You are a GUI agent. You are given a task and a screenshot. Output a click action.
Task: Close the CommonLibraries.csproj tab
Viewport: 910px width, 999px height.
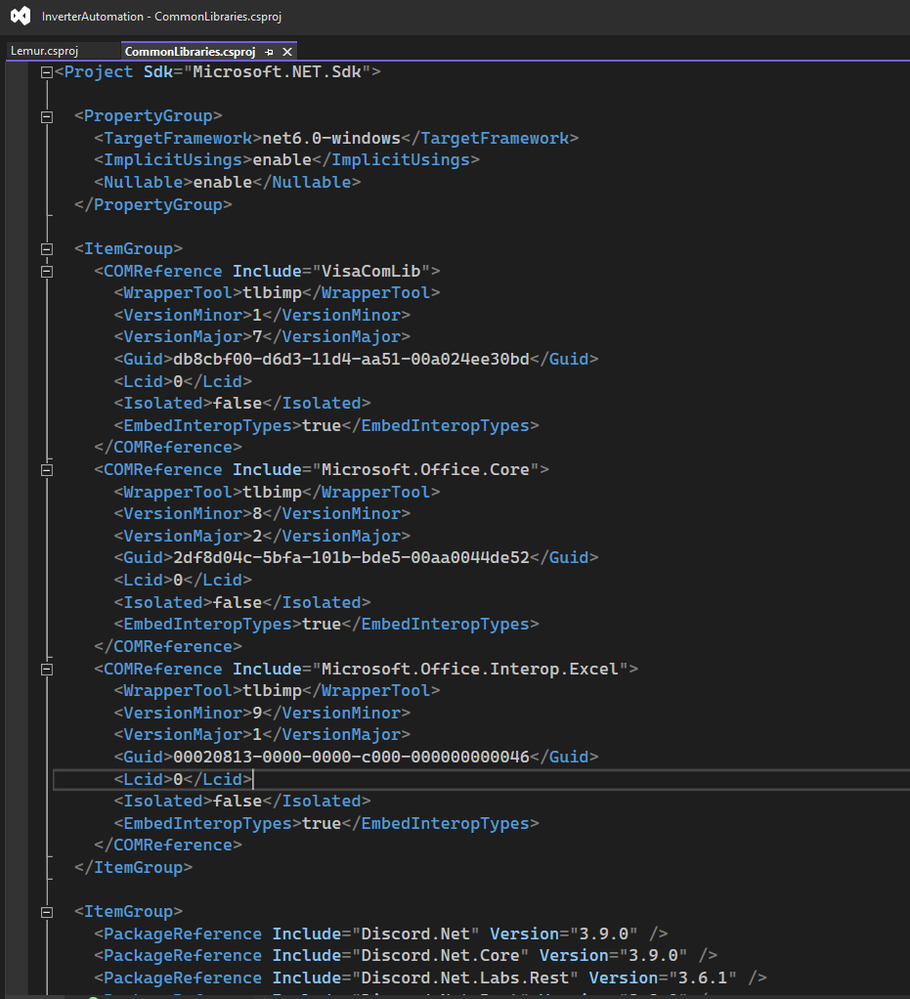coord(287,52)
